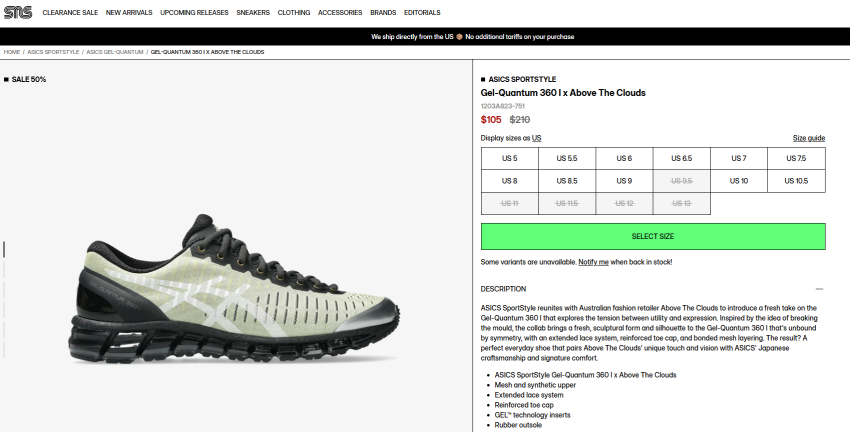Click the image gallery position indicator
This screenshot has width=850, height=432.
click(4, 249)
